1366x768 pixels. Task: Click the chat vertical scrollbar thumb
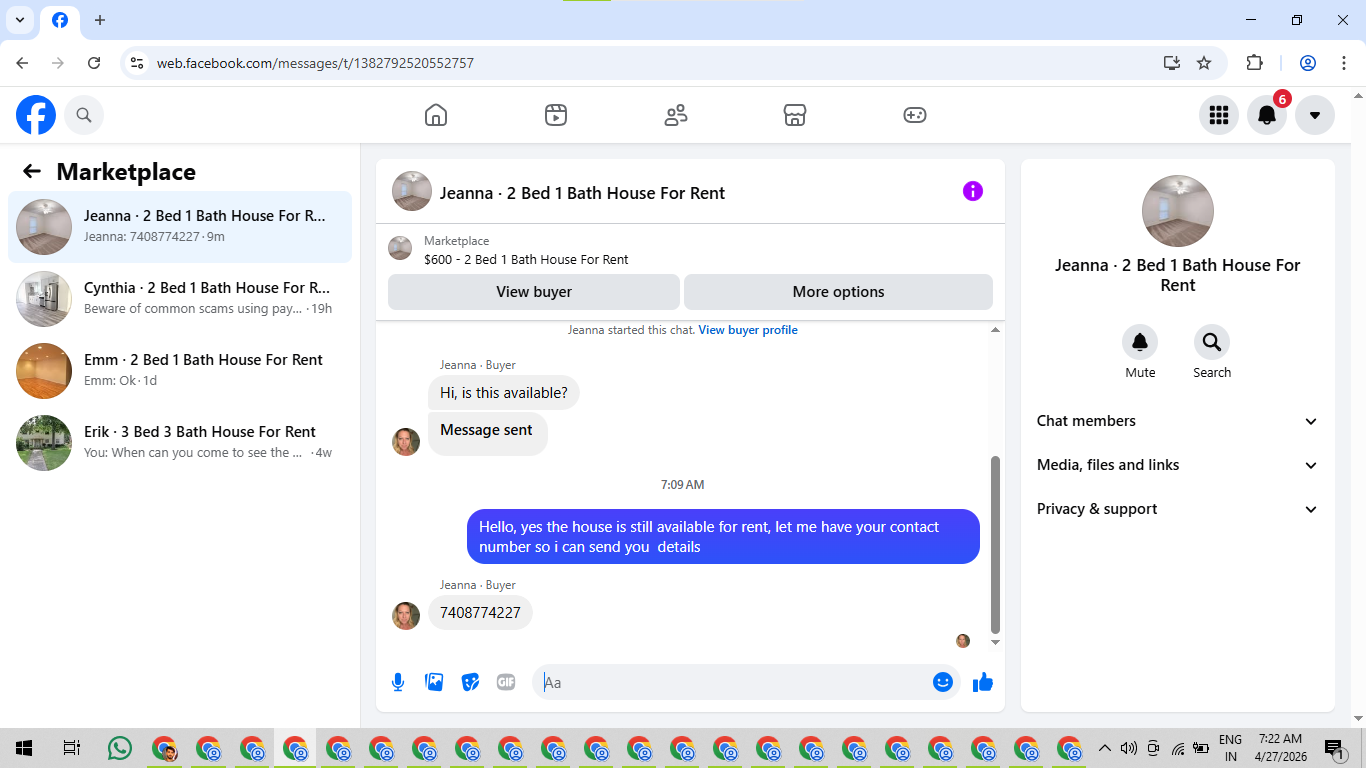[995, 544]
